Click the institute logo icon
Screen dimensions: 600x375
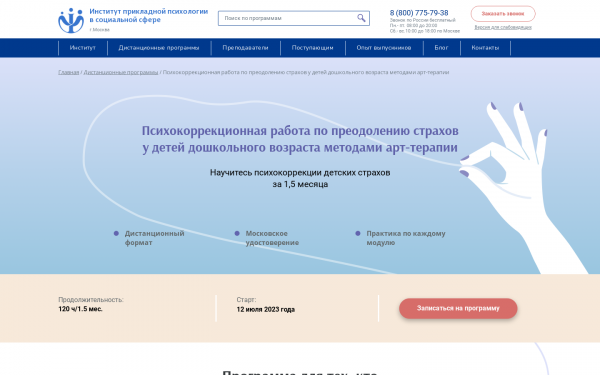click(71, 20)
